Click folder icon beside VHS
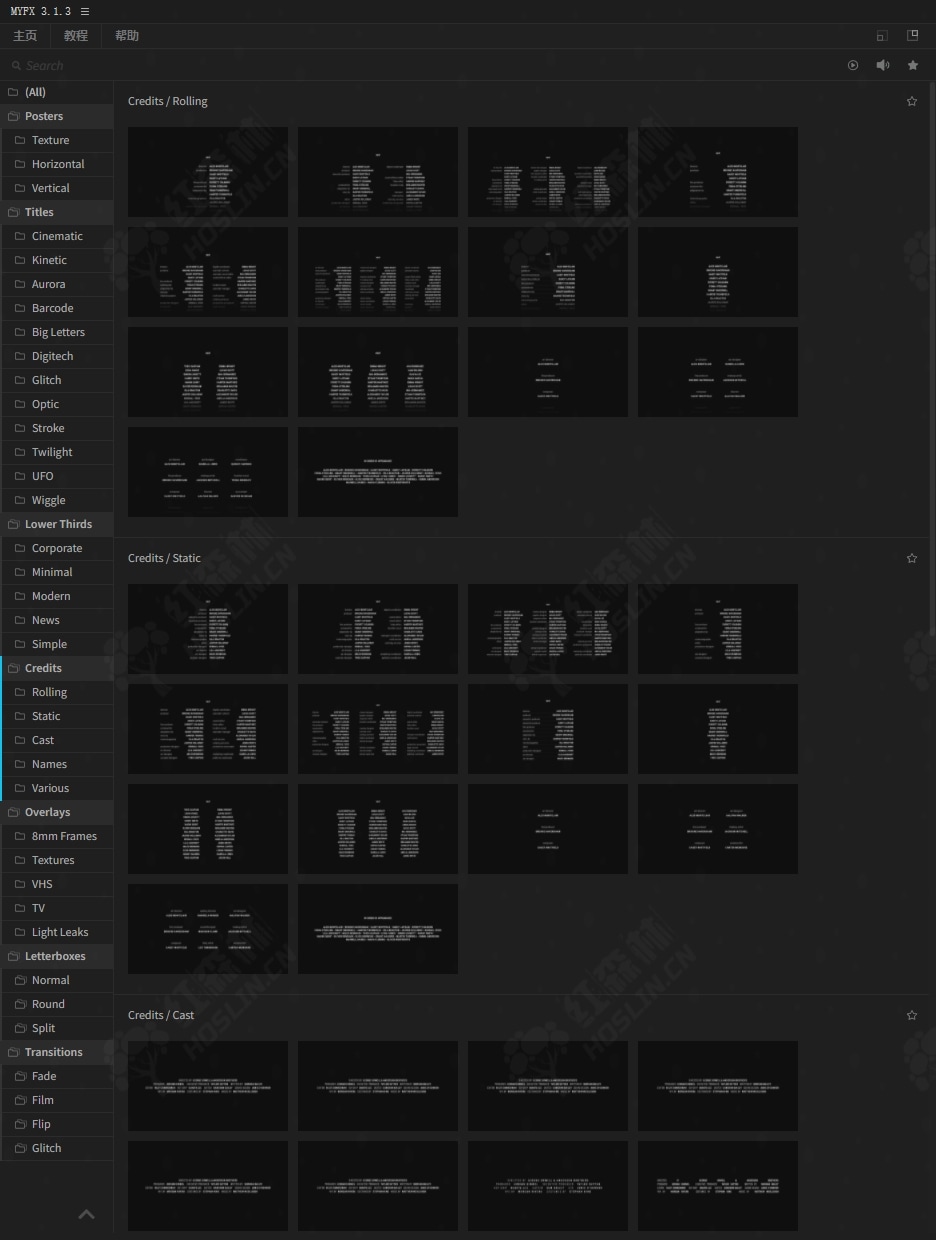Viewport: 936px width, 1240px height. pos(20,884)
